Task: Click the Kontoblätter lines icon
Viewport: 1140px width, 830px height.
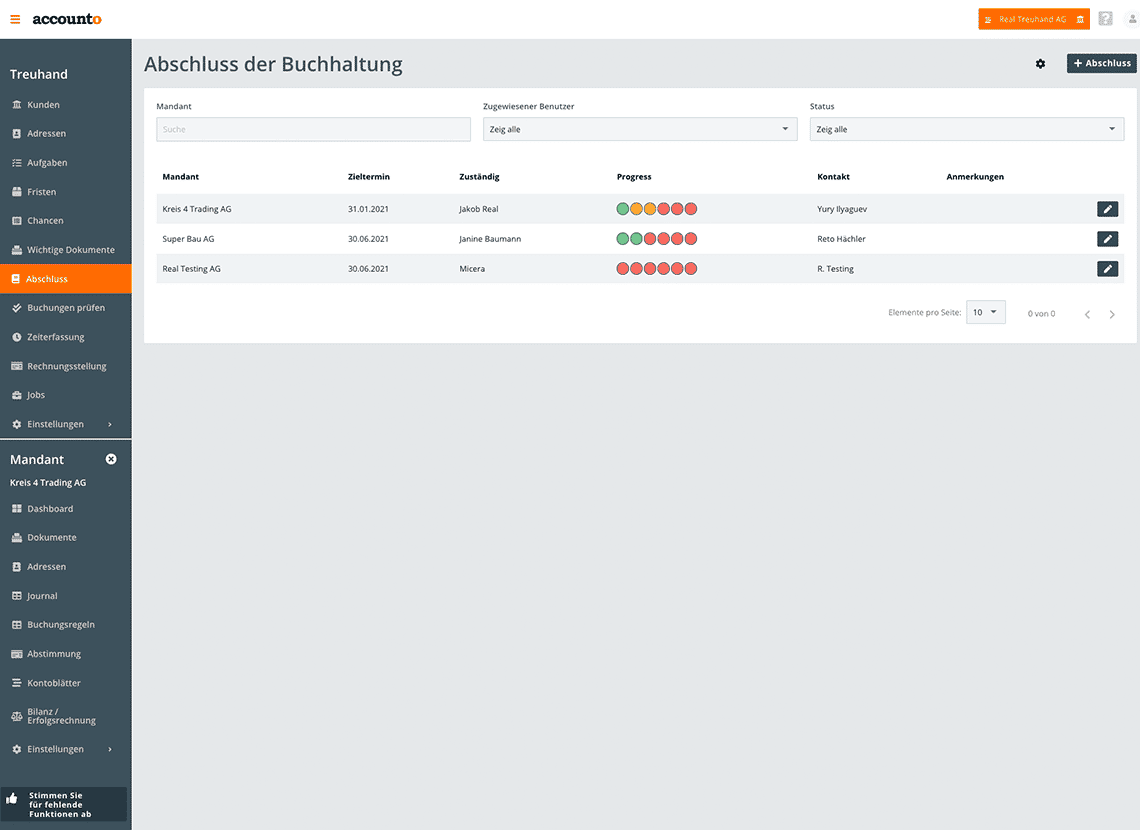Action: pyautogui.click(x=17, y=683)
